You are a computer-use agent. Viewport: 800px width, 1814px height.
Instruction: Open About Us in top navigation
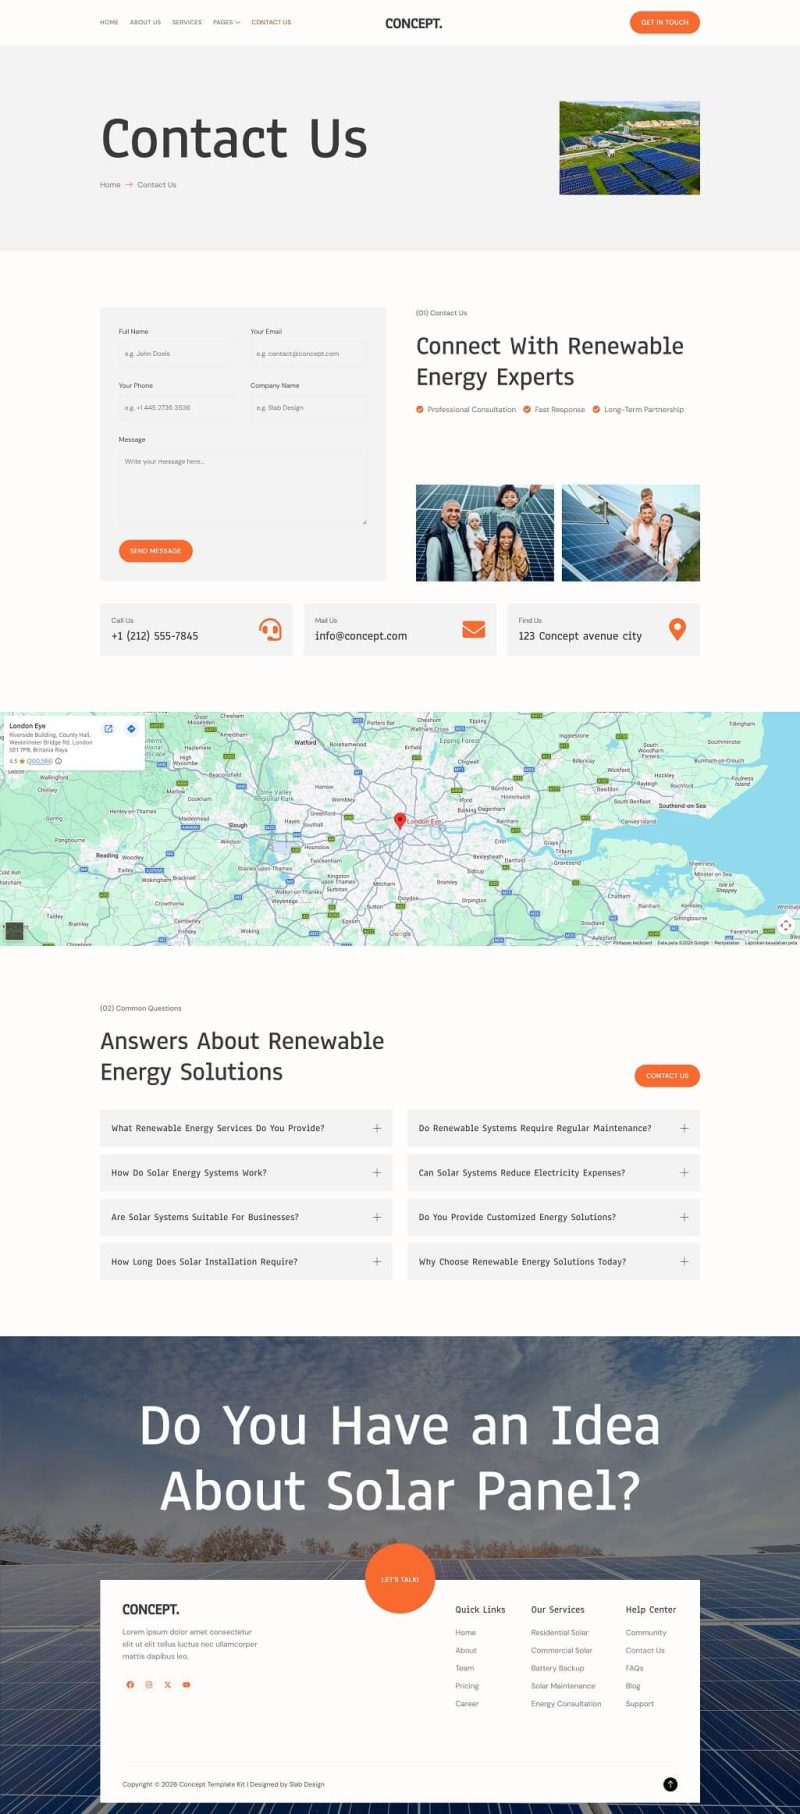click(145, 22)
